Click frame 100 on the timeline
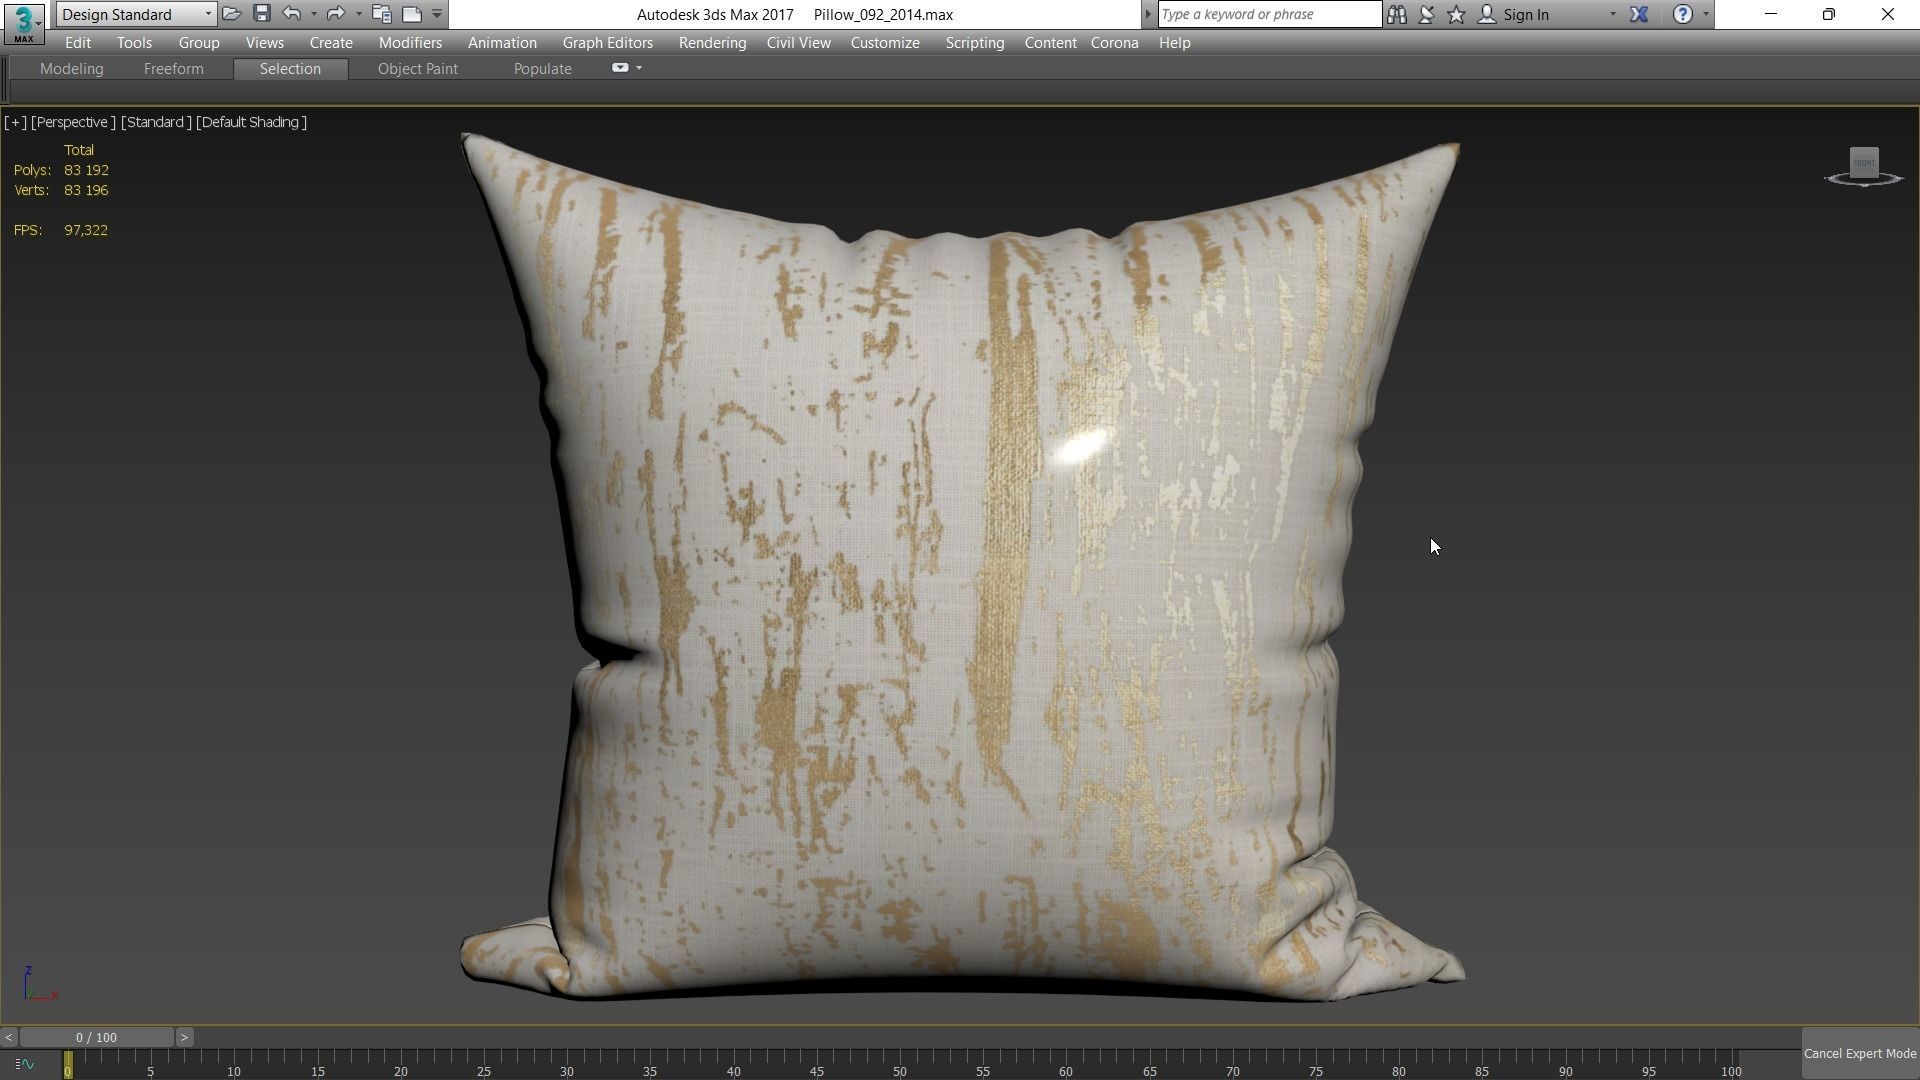The width and height of the screenshot is (1920, 1080). (x=1731, y=1070)
